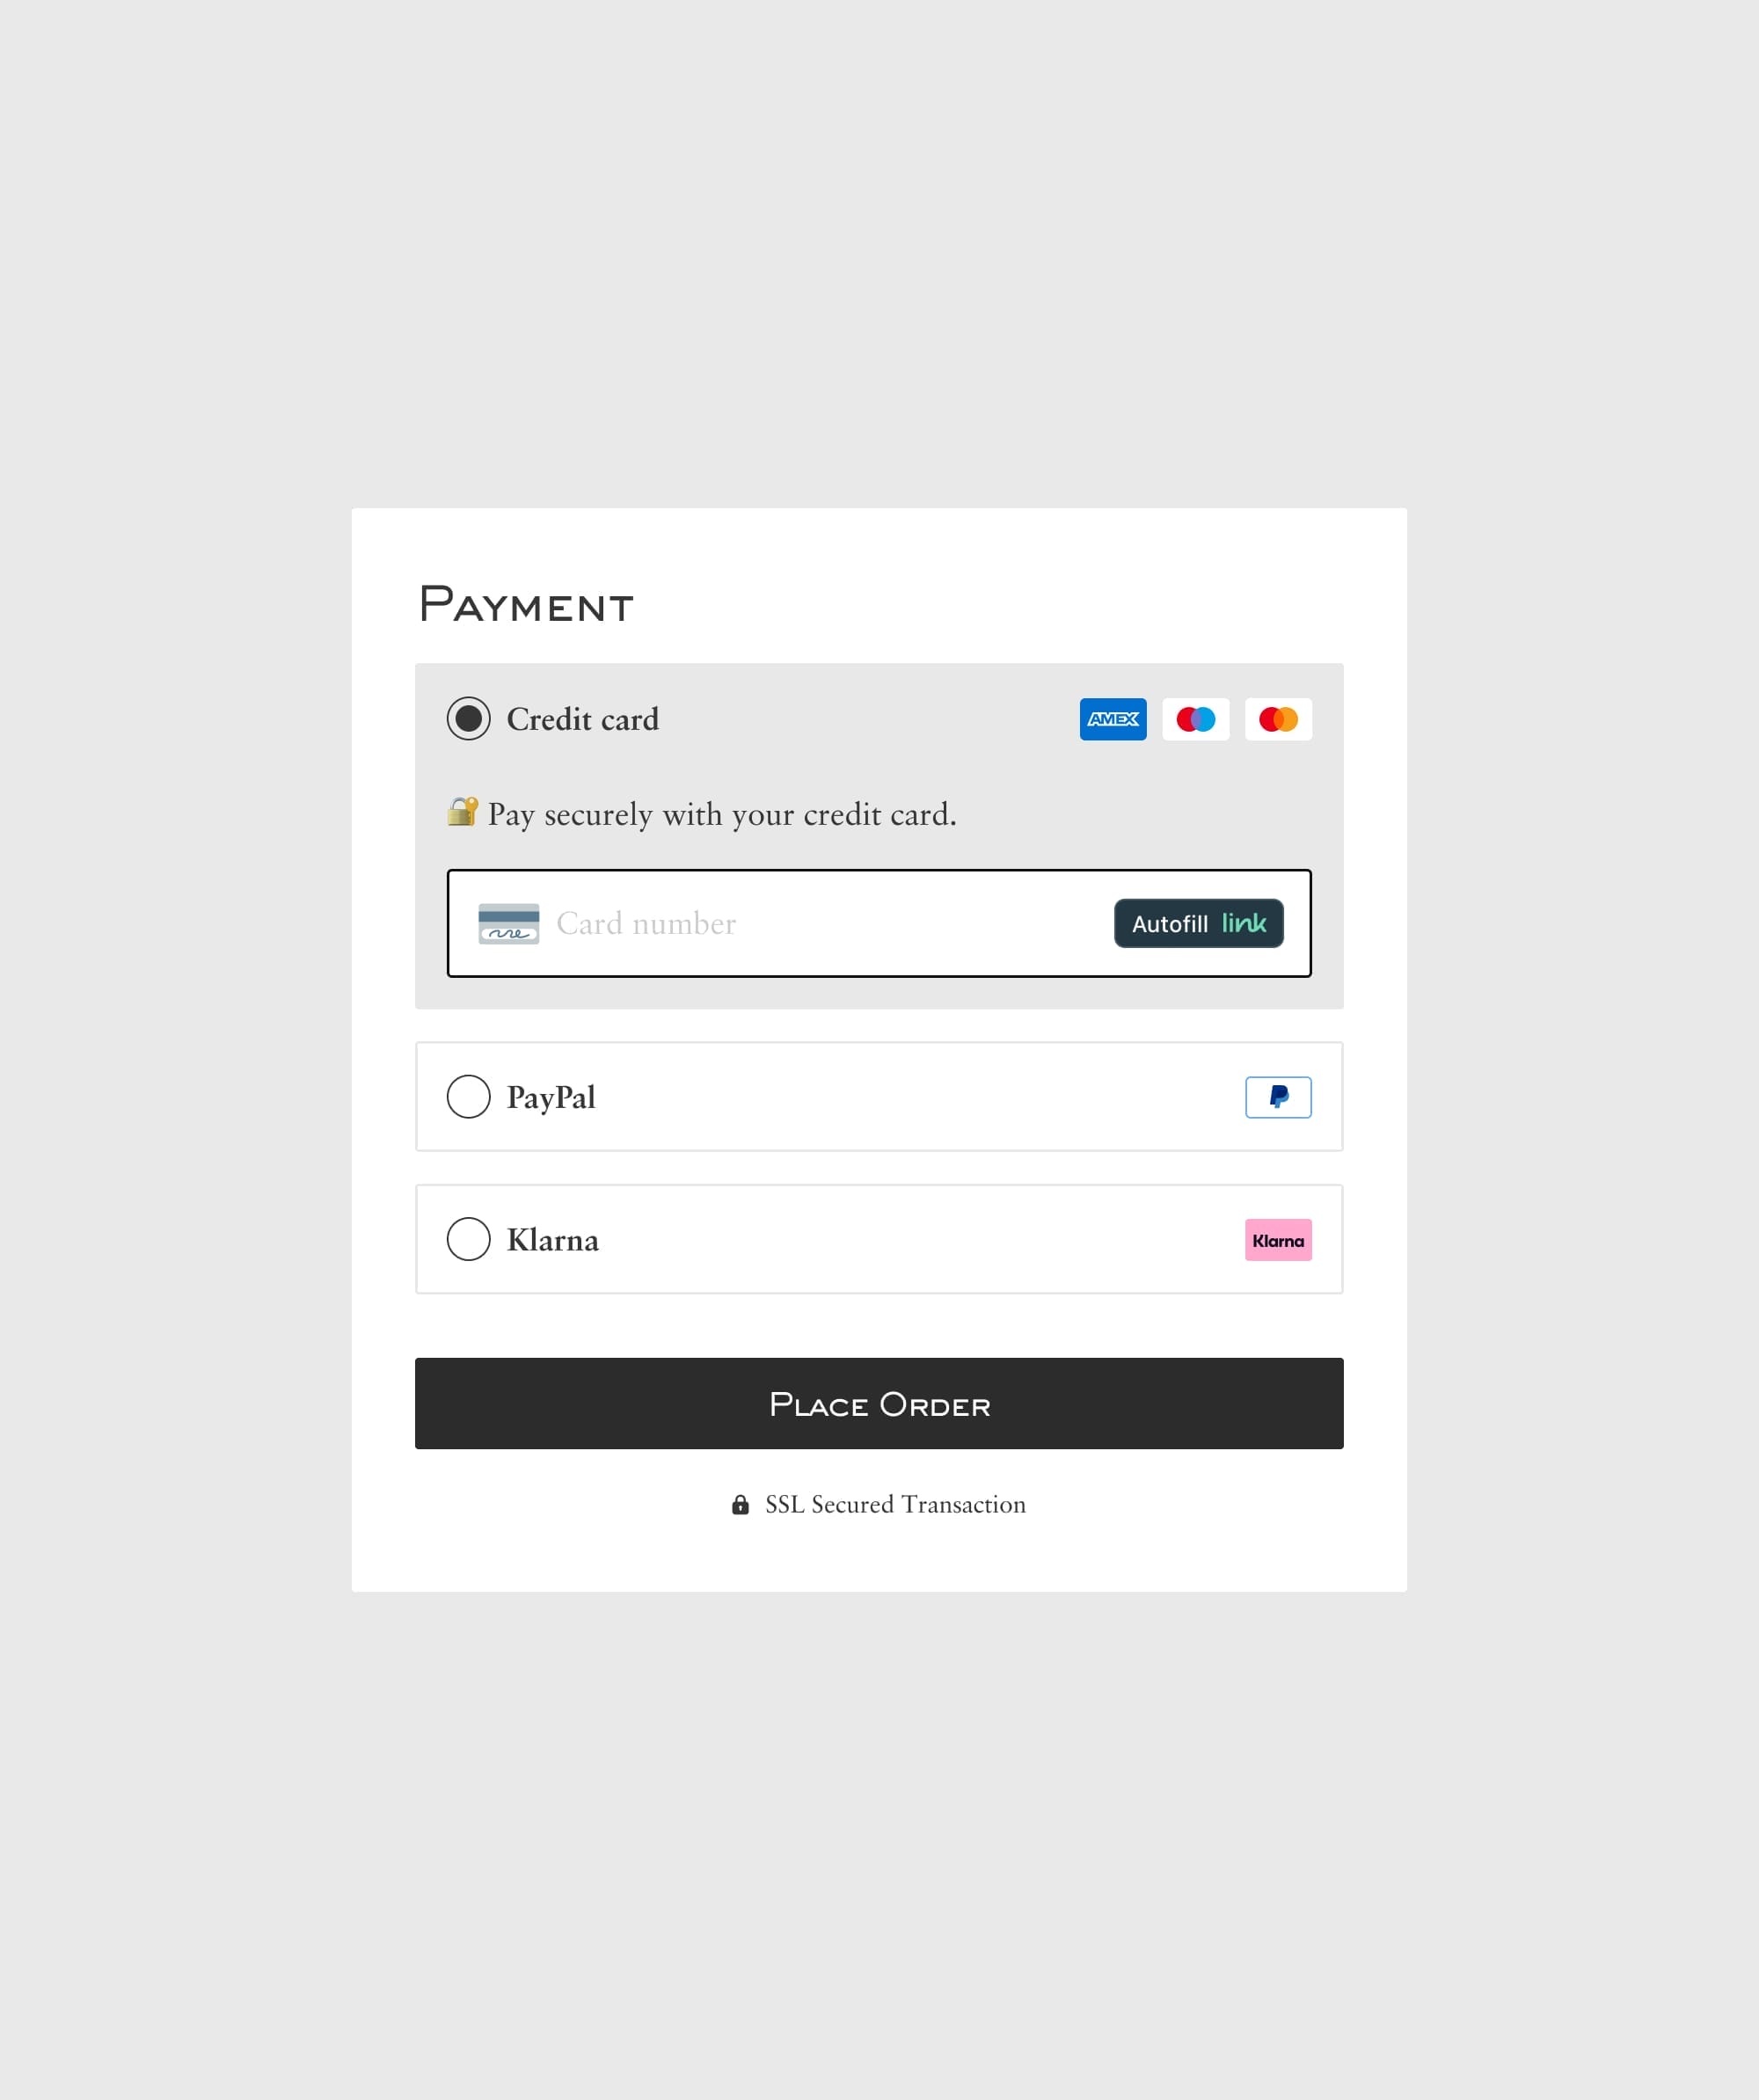1759x2100 pixels.
Task: Click the SSL Secured Transaction label
Action: tap(895, 1504)
